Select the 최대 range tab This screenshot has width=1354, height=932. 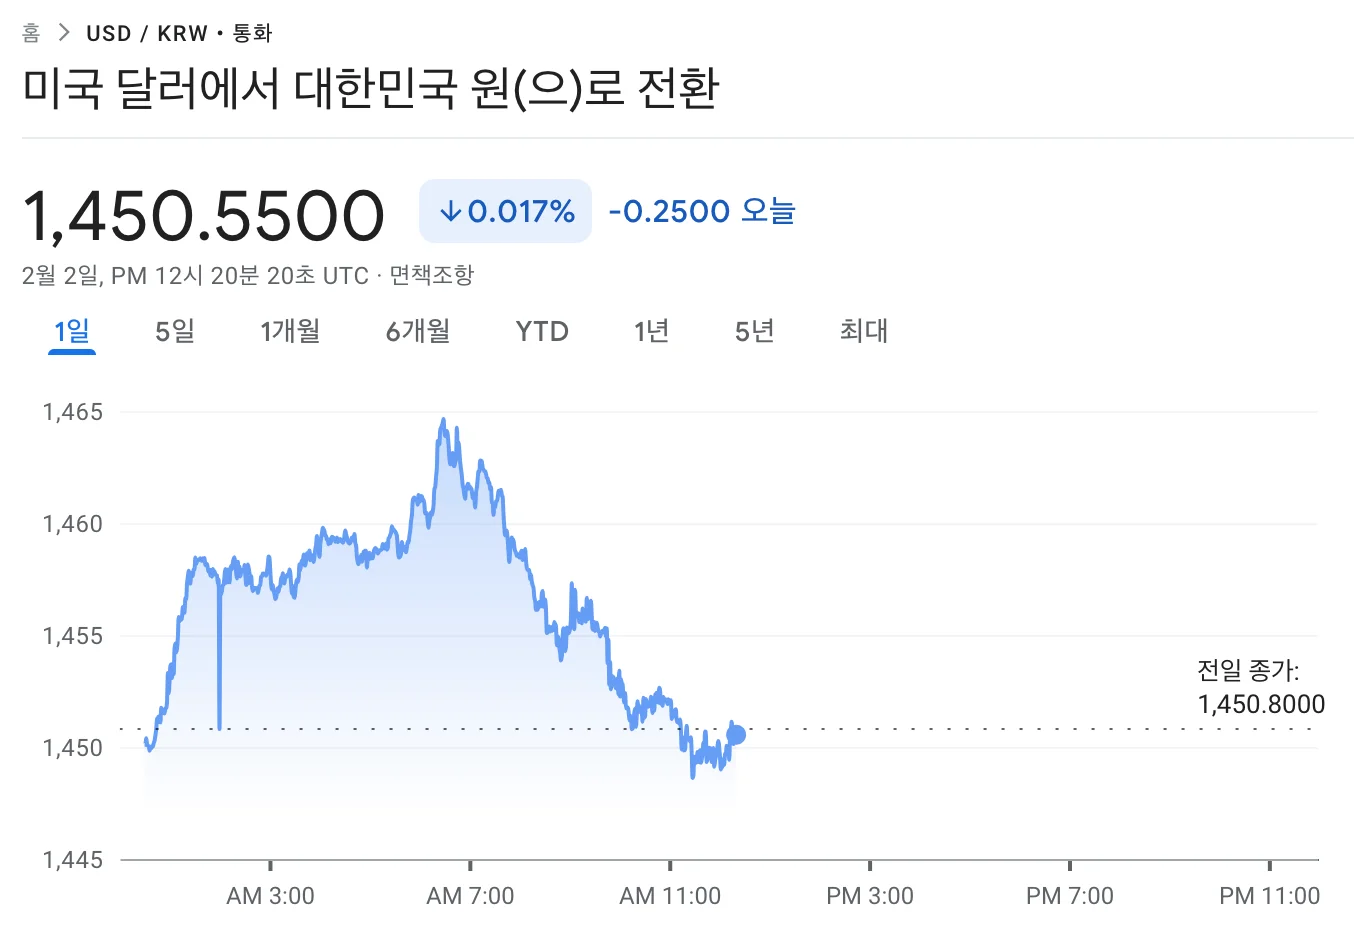tap(864, 331)
